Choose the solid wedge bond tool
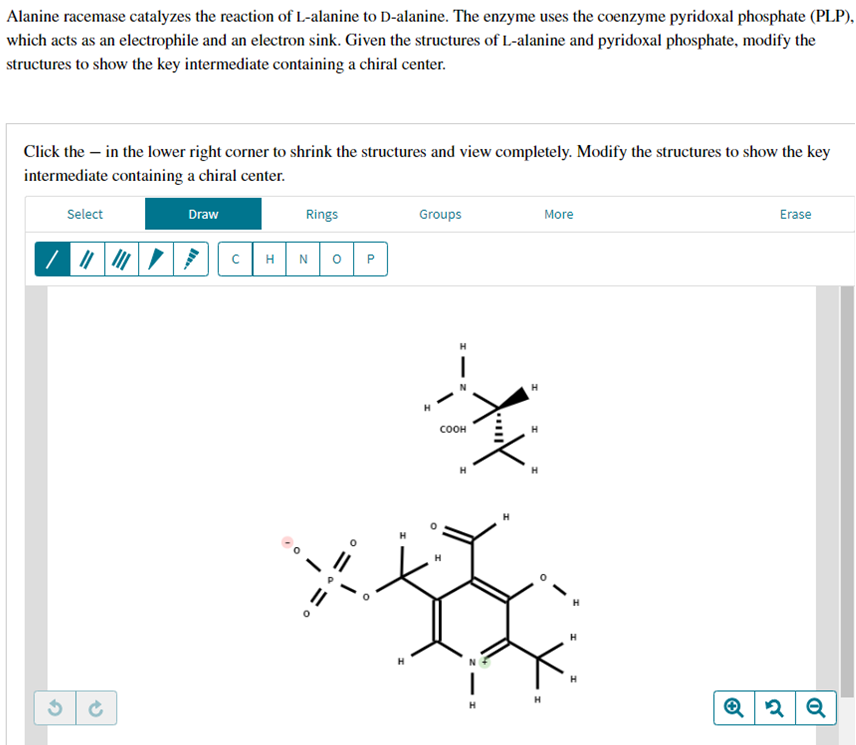This screenshot has height=745, width=856. pyautogui.click(x=154, y=259)
